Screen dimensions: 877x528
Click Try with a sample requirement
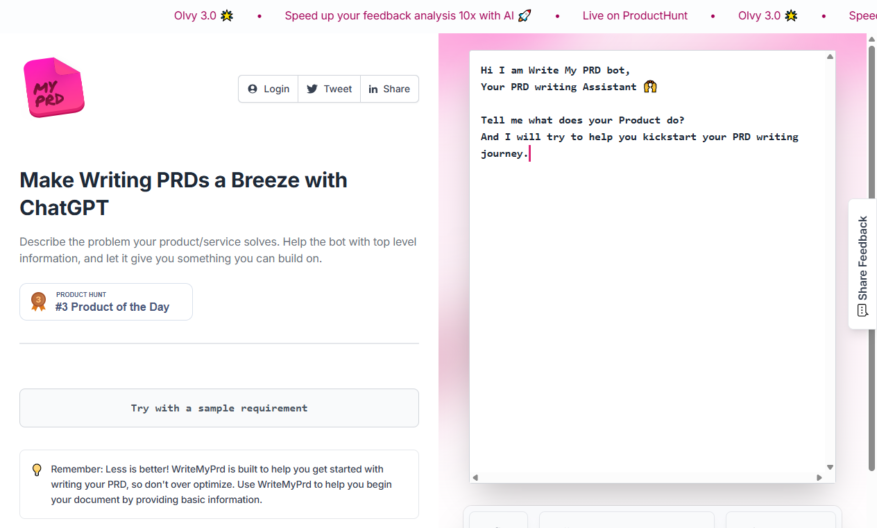[219, 408]
